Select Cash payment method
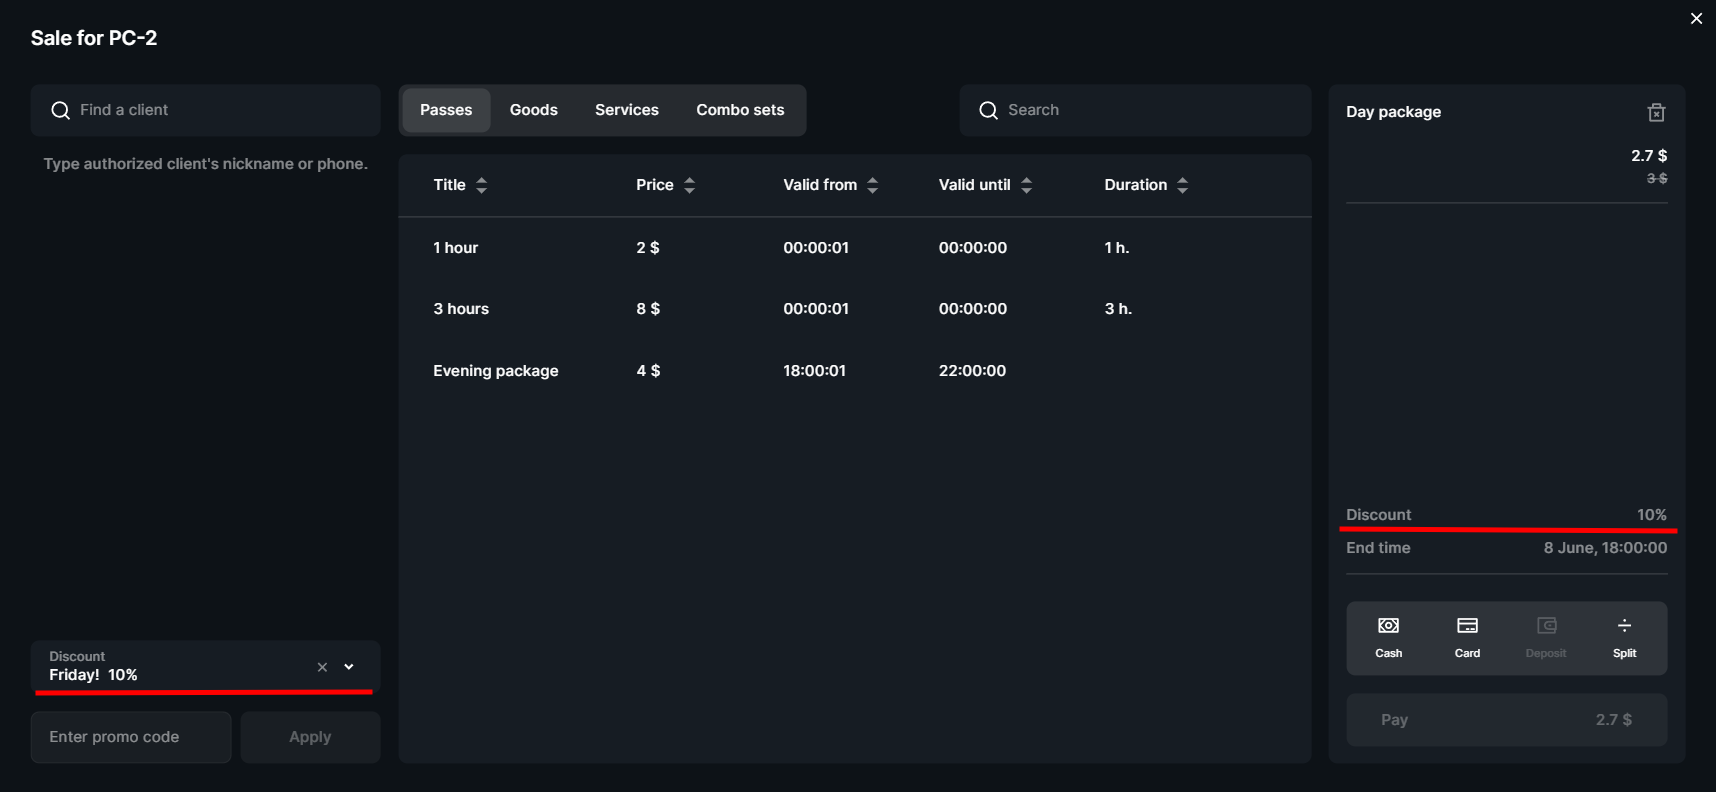This screenshot has height=792, width=1716. 1388,637
